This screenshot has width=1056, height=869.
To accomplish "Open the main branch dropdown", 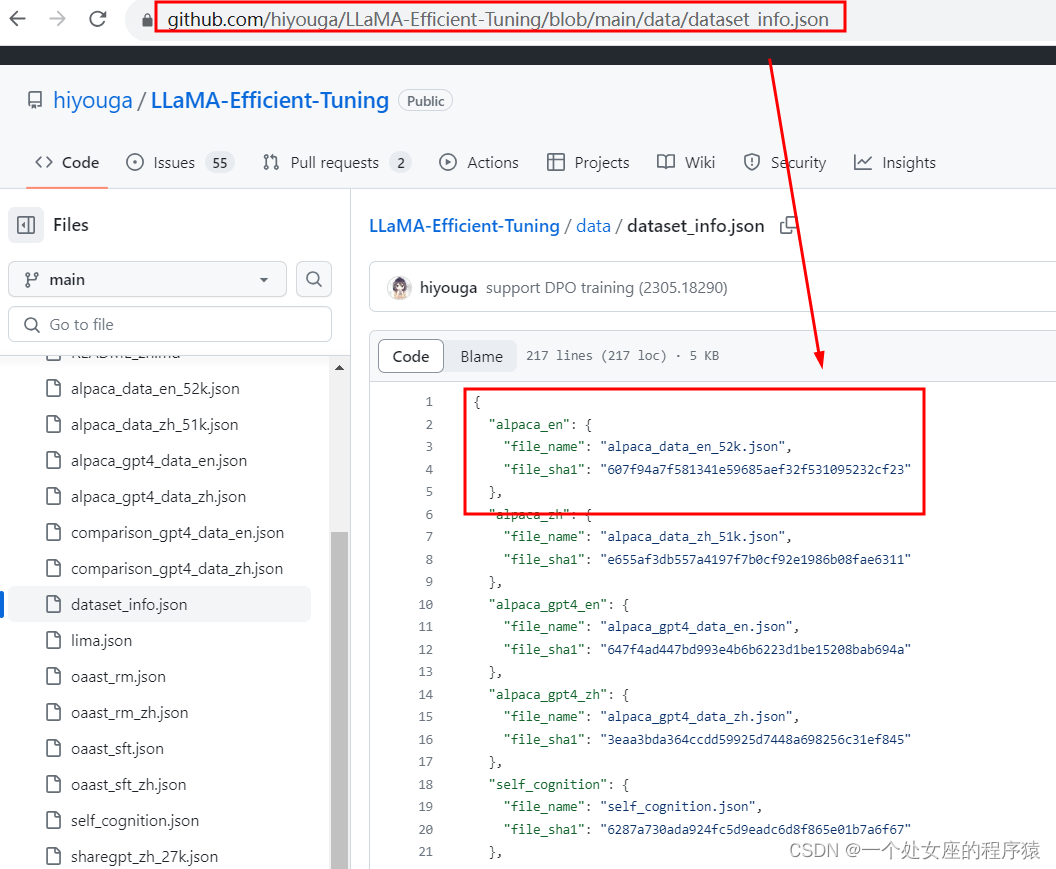I will 147,280.
